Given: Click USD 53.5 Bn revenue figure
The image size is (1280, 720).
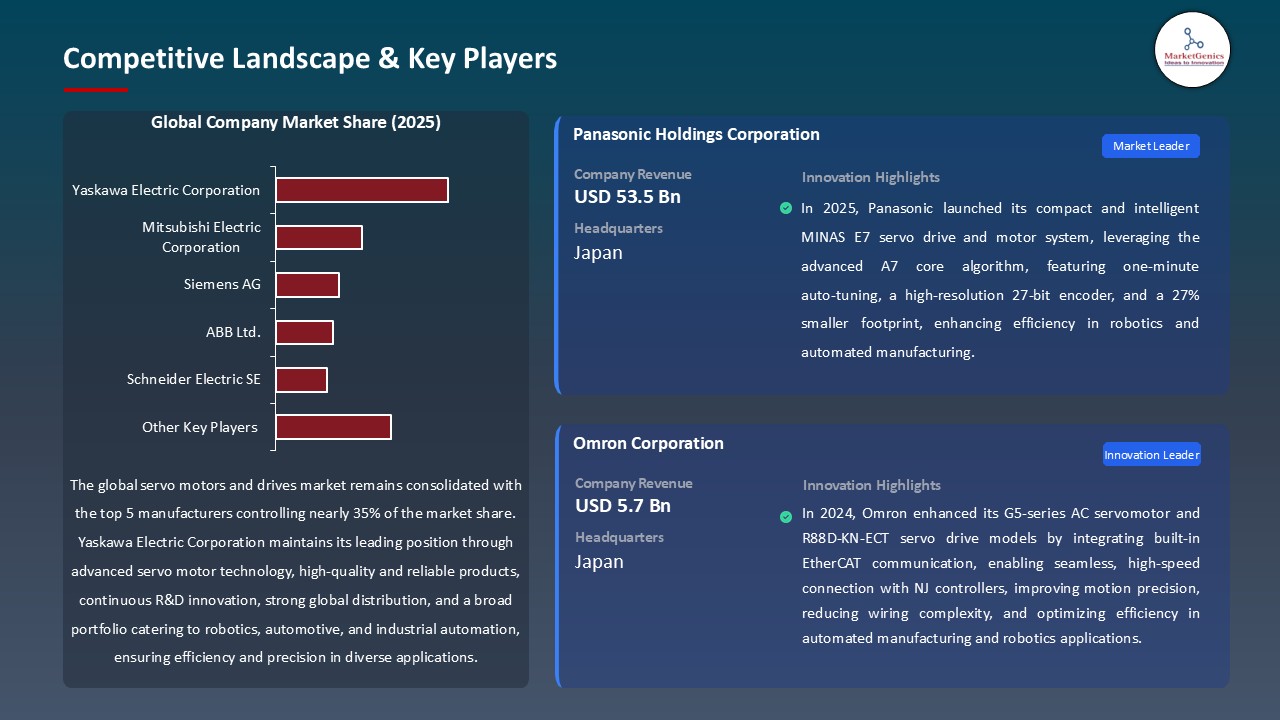Looking at the screenshot, I should (x=627, y=197).
